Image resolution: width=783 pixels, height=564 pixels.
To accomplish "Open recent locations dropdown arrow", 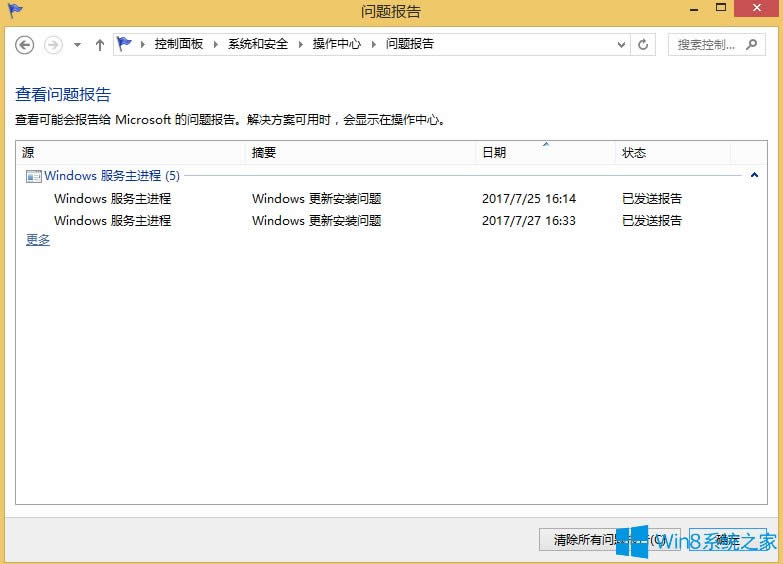I will pos(77,45).
